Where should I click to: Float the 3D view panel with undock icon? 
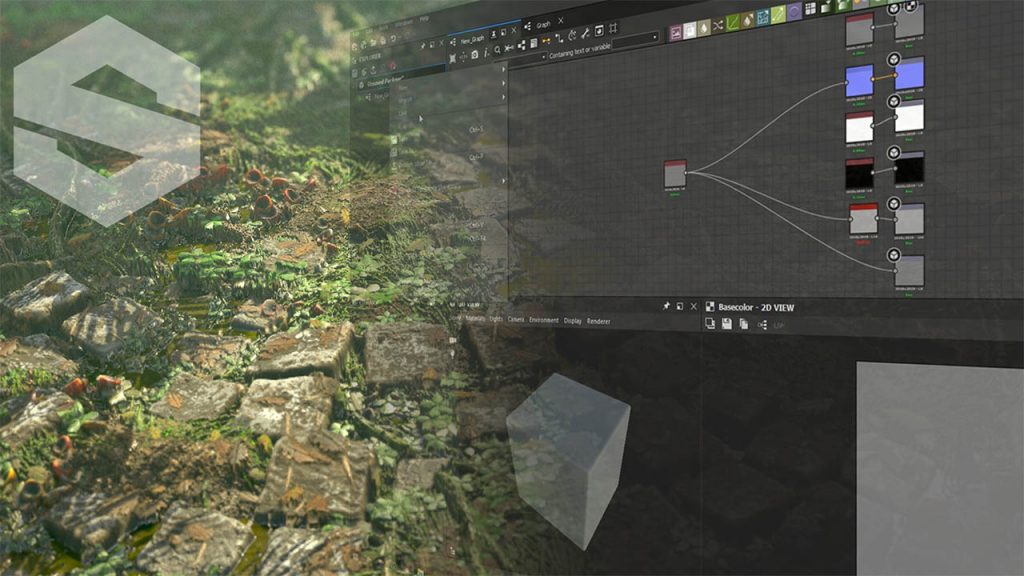(x=680, y=306)
